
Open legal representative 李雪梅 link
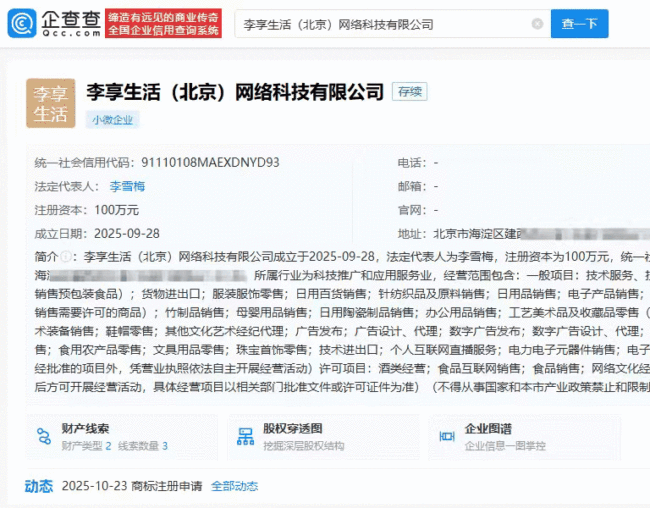tap(127, 186)
